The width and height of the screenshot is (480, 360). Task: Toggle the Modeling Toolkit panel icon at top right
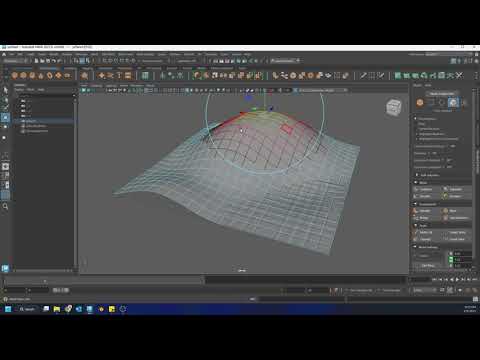click(453, 61)
